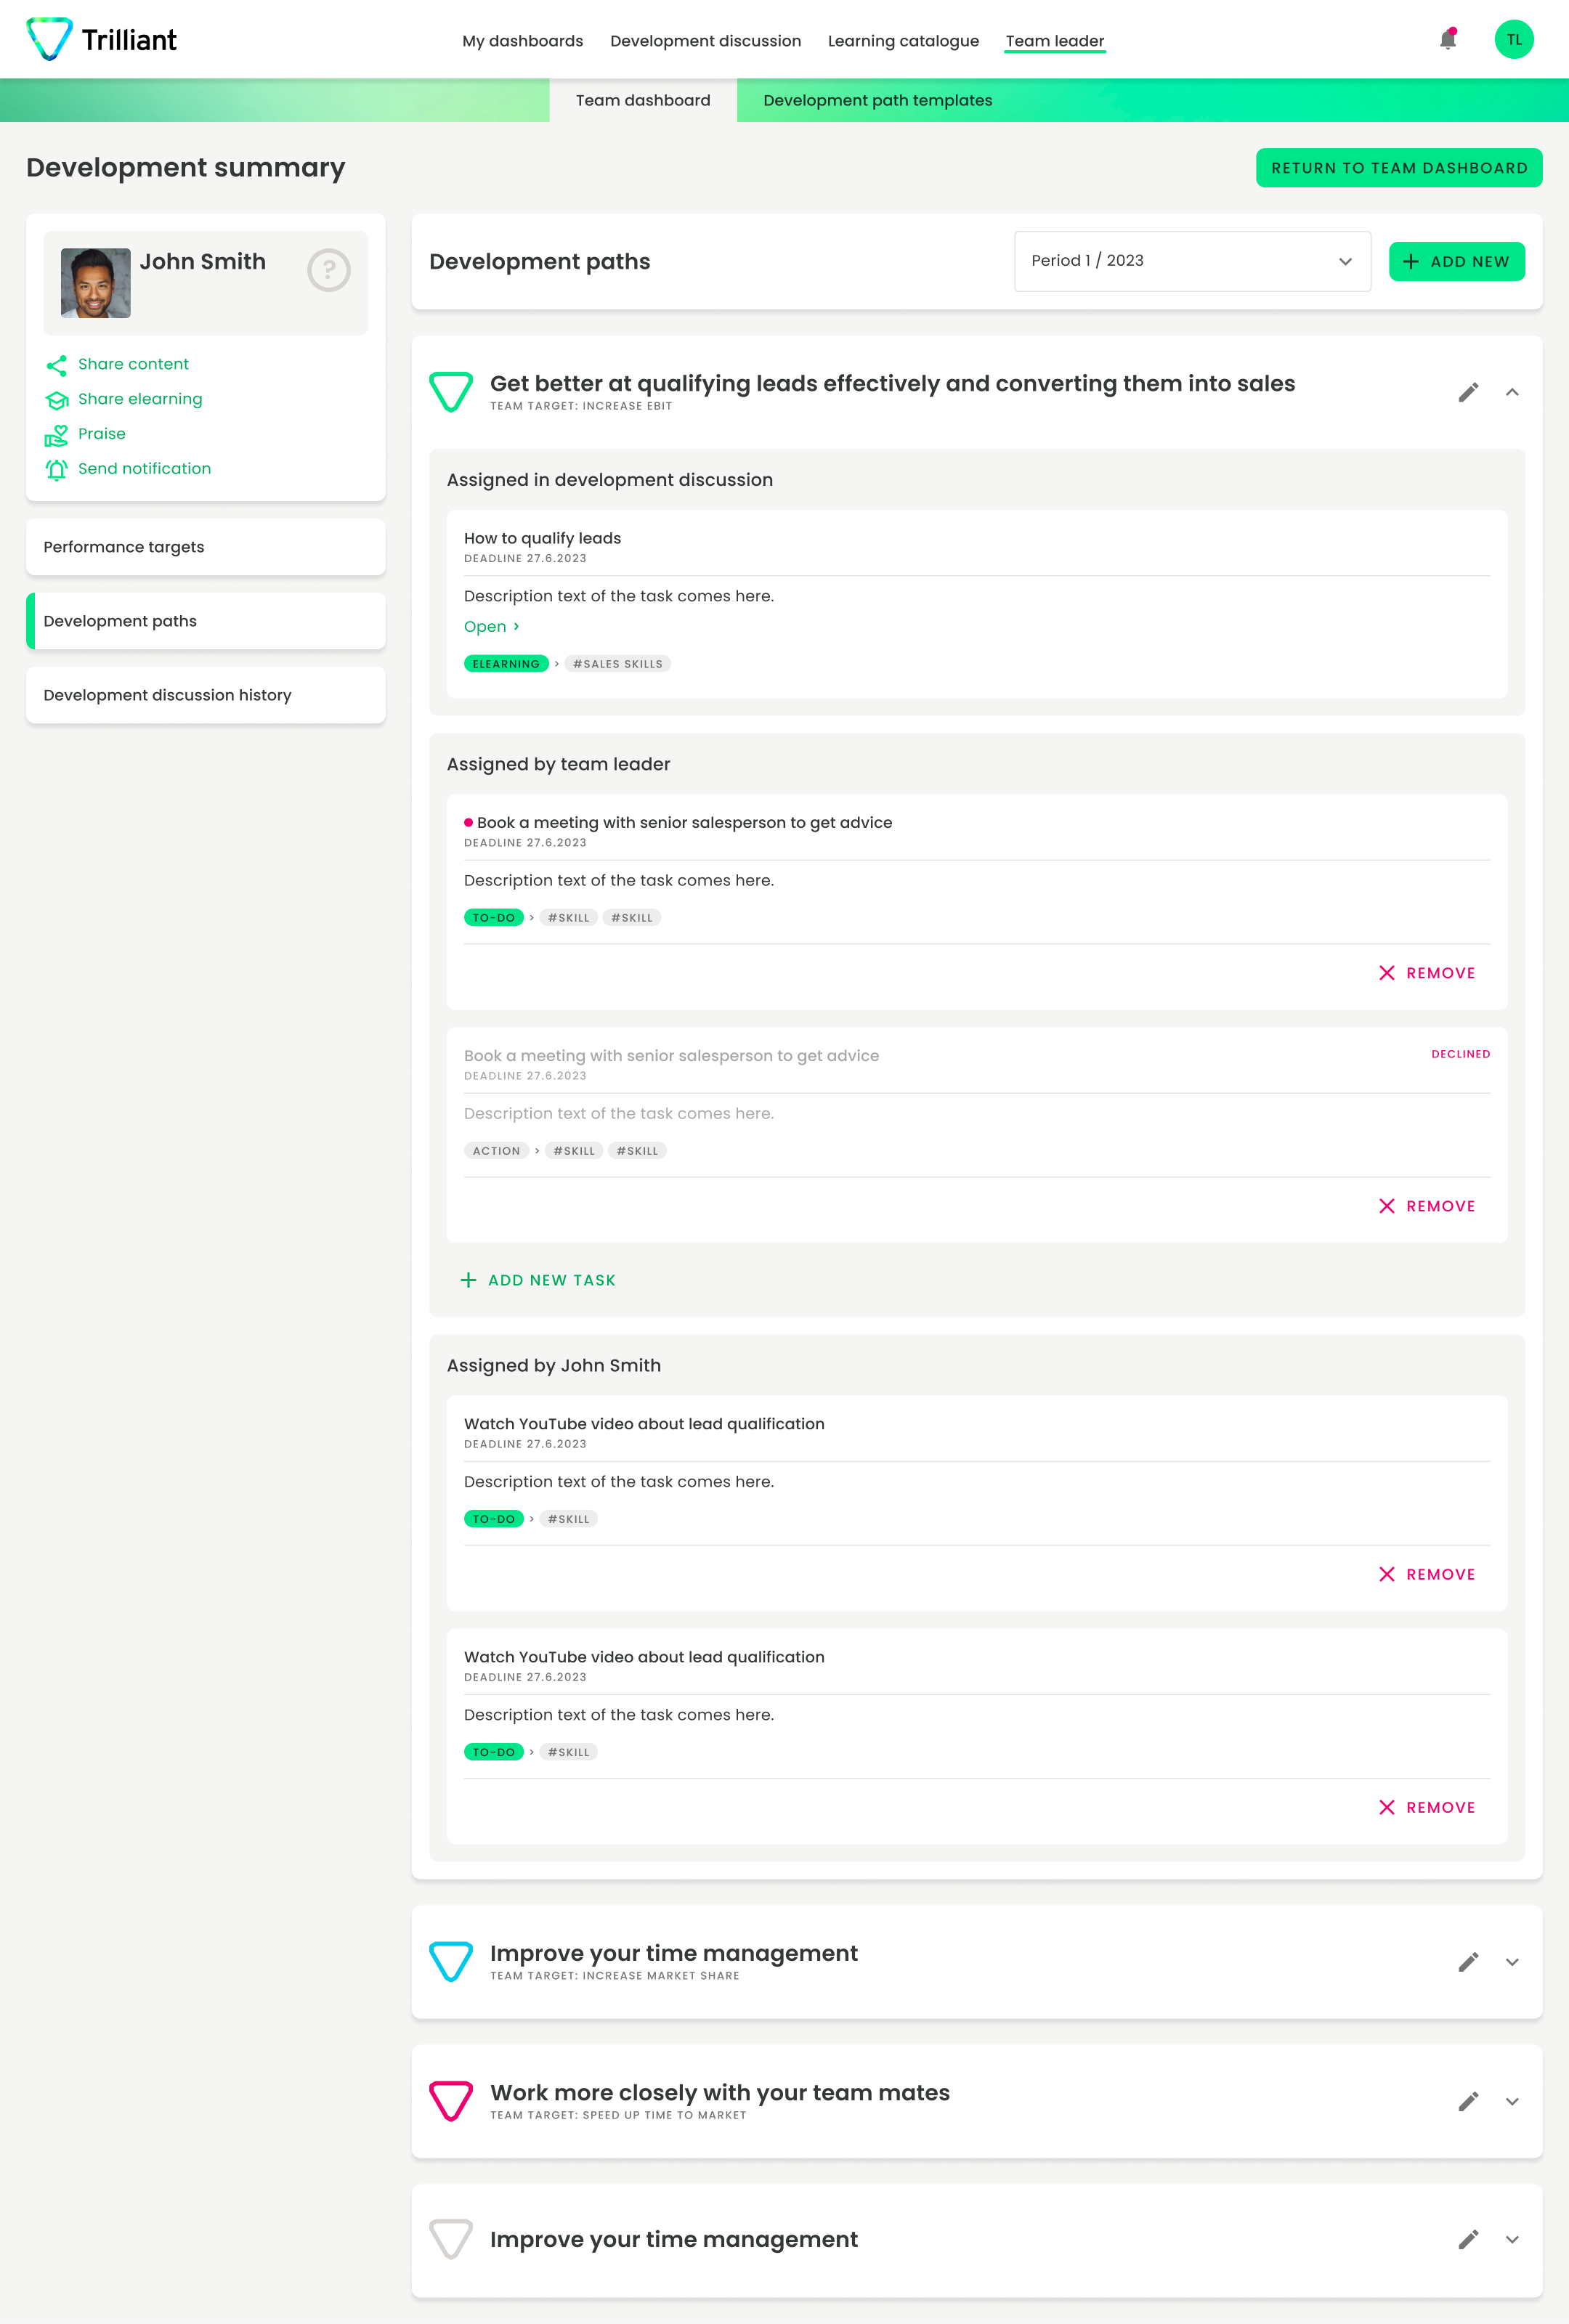This screenshot has width=1569, height=2324.
Task: Click the Share content icon
Action: (57, 365)
